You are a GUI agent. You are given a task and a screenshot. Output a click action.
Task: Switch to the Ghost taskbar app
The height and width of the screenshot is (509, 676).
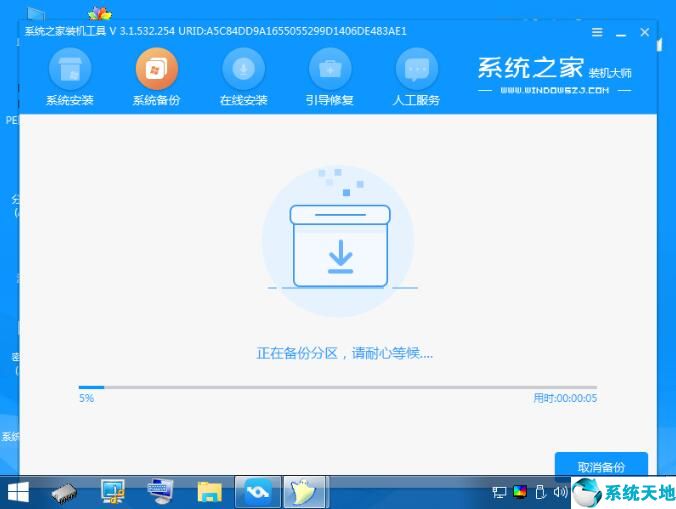point(304,492)
